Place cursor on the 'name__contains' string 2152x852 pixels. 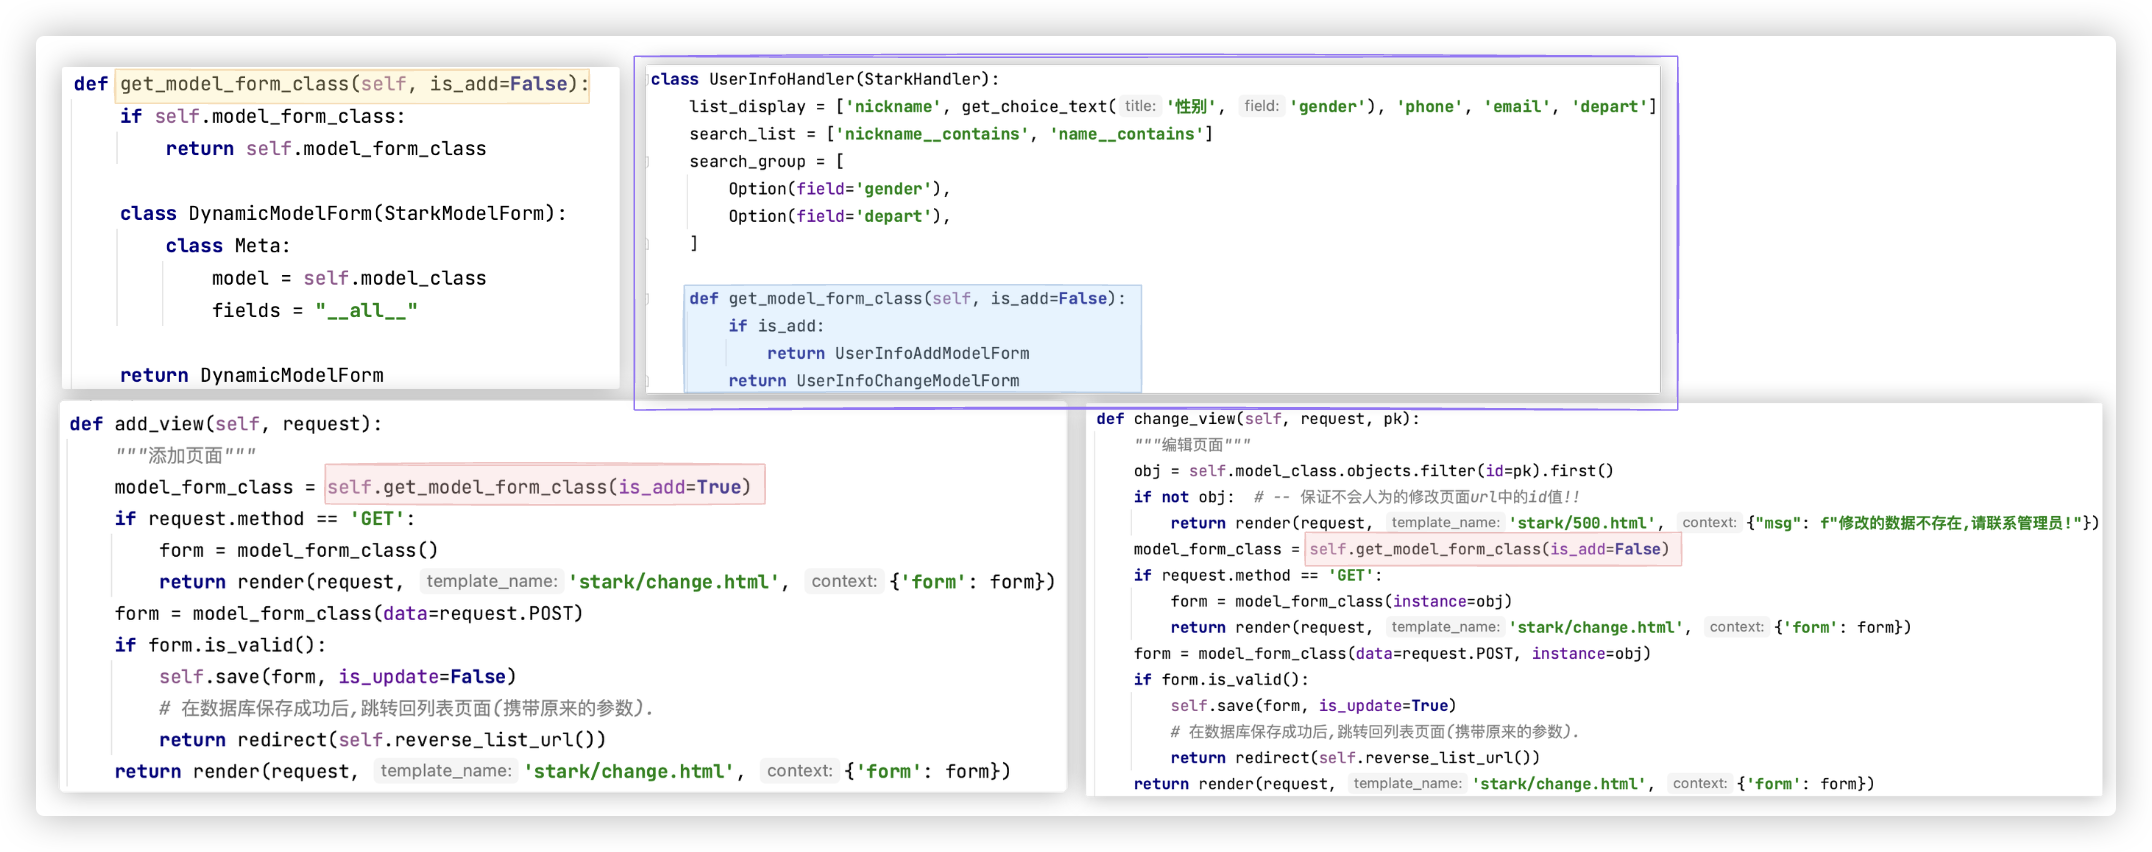click(x=1126, y=134)
